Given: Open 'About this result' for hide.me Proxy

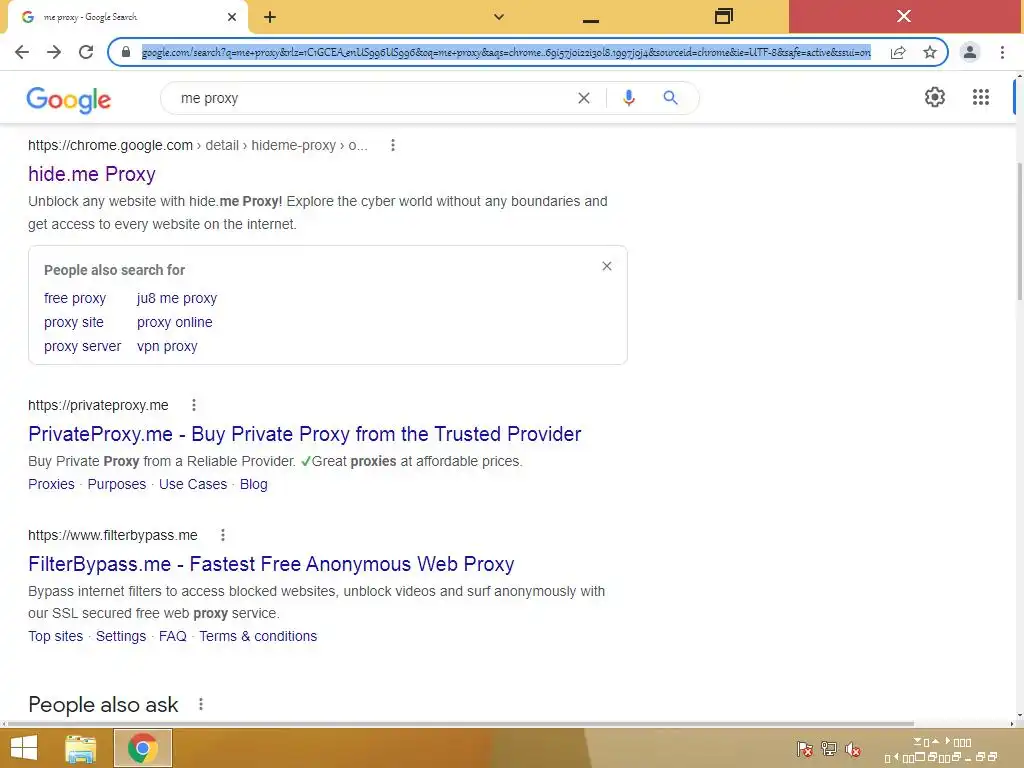Looking at the screenshot, I should [392, 145].
